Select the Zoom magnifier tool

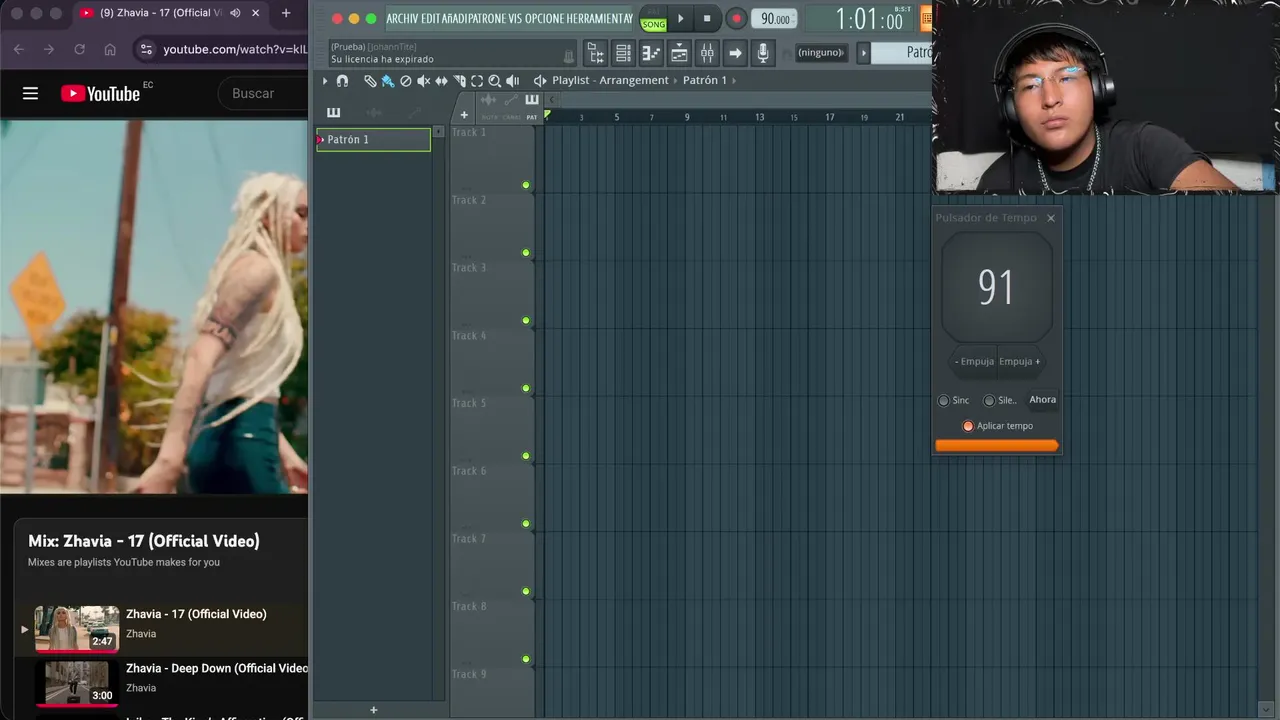(x=494, y=81)
